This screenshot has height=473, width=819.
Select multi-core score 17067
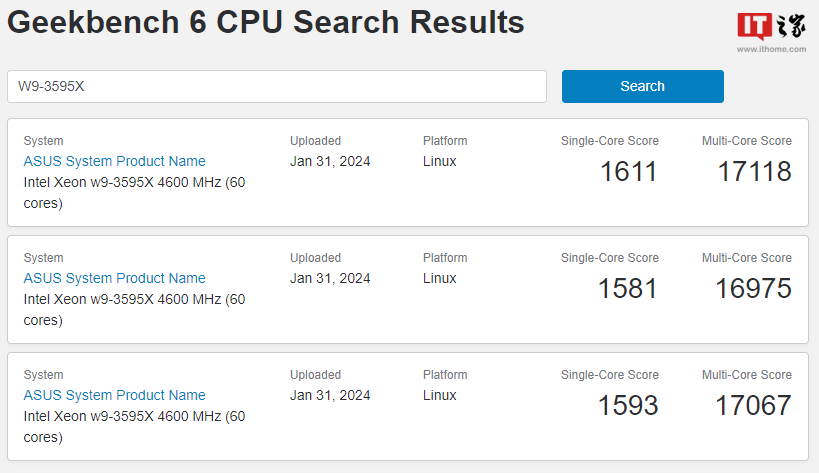[753, 406]
